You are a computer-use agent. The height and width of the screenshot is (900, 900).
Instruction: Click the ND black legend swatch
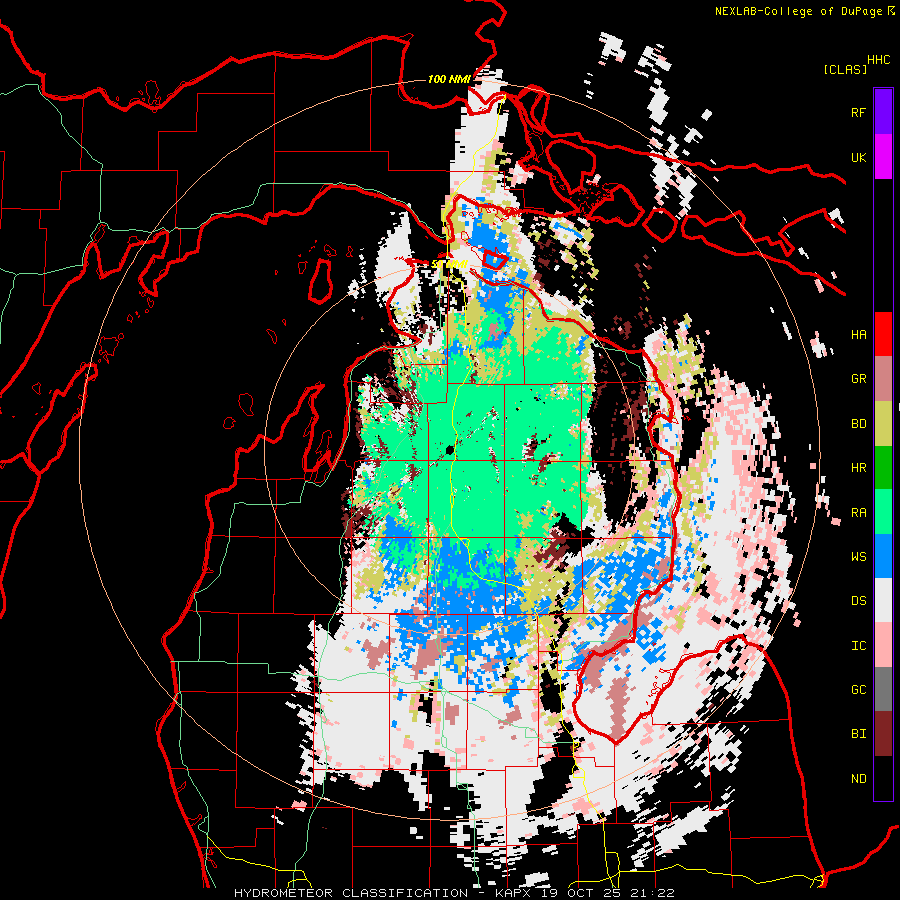tap(883, 778)
